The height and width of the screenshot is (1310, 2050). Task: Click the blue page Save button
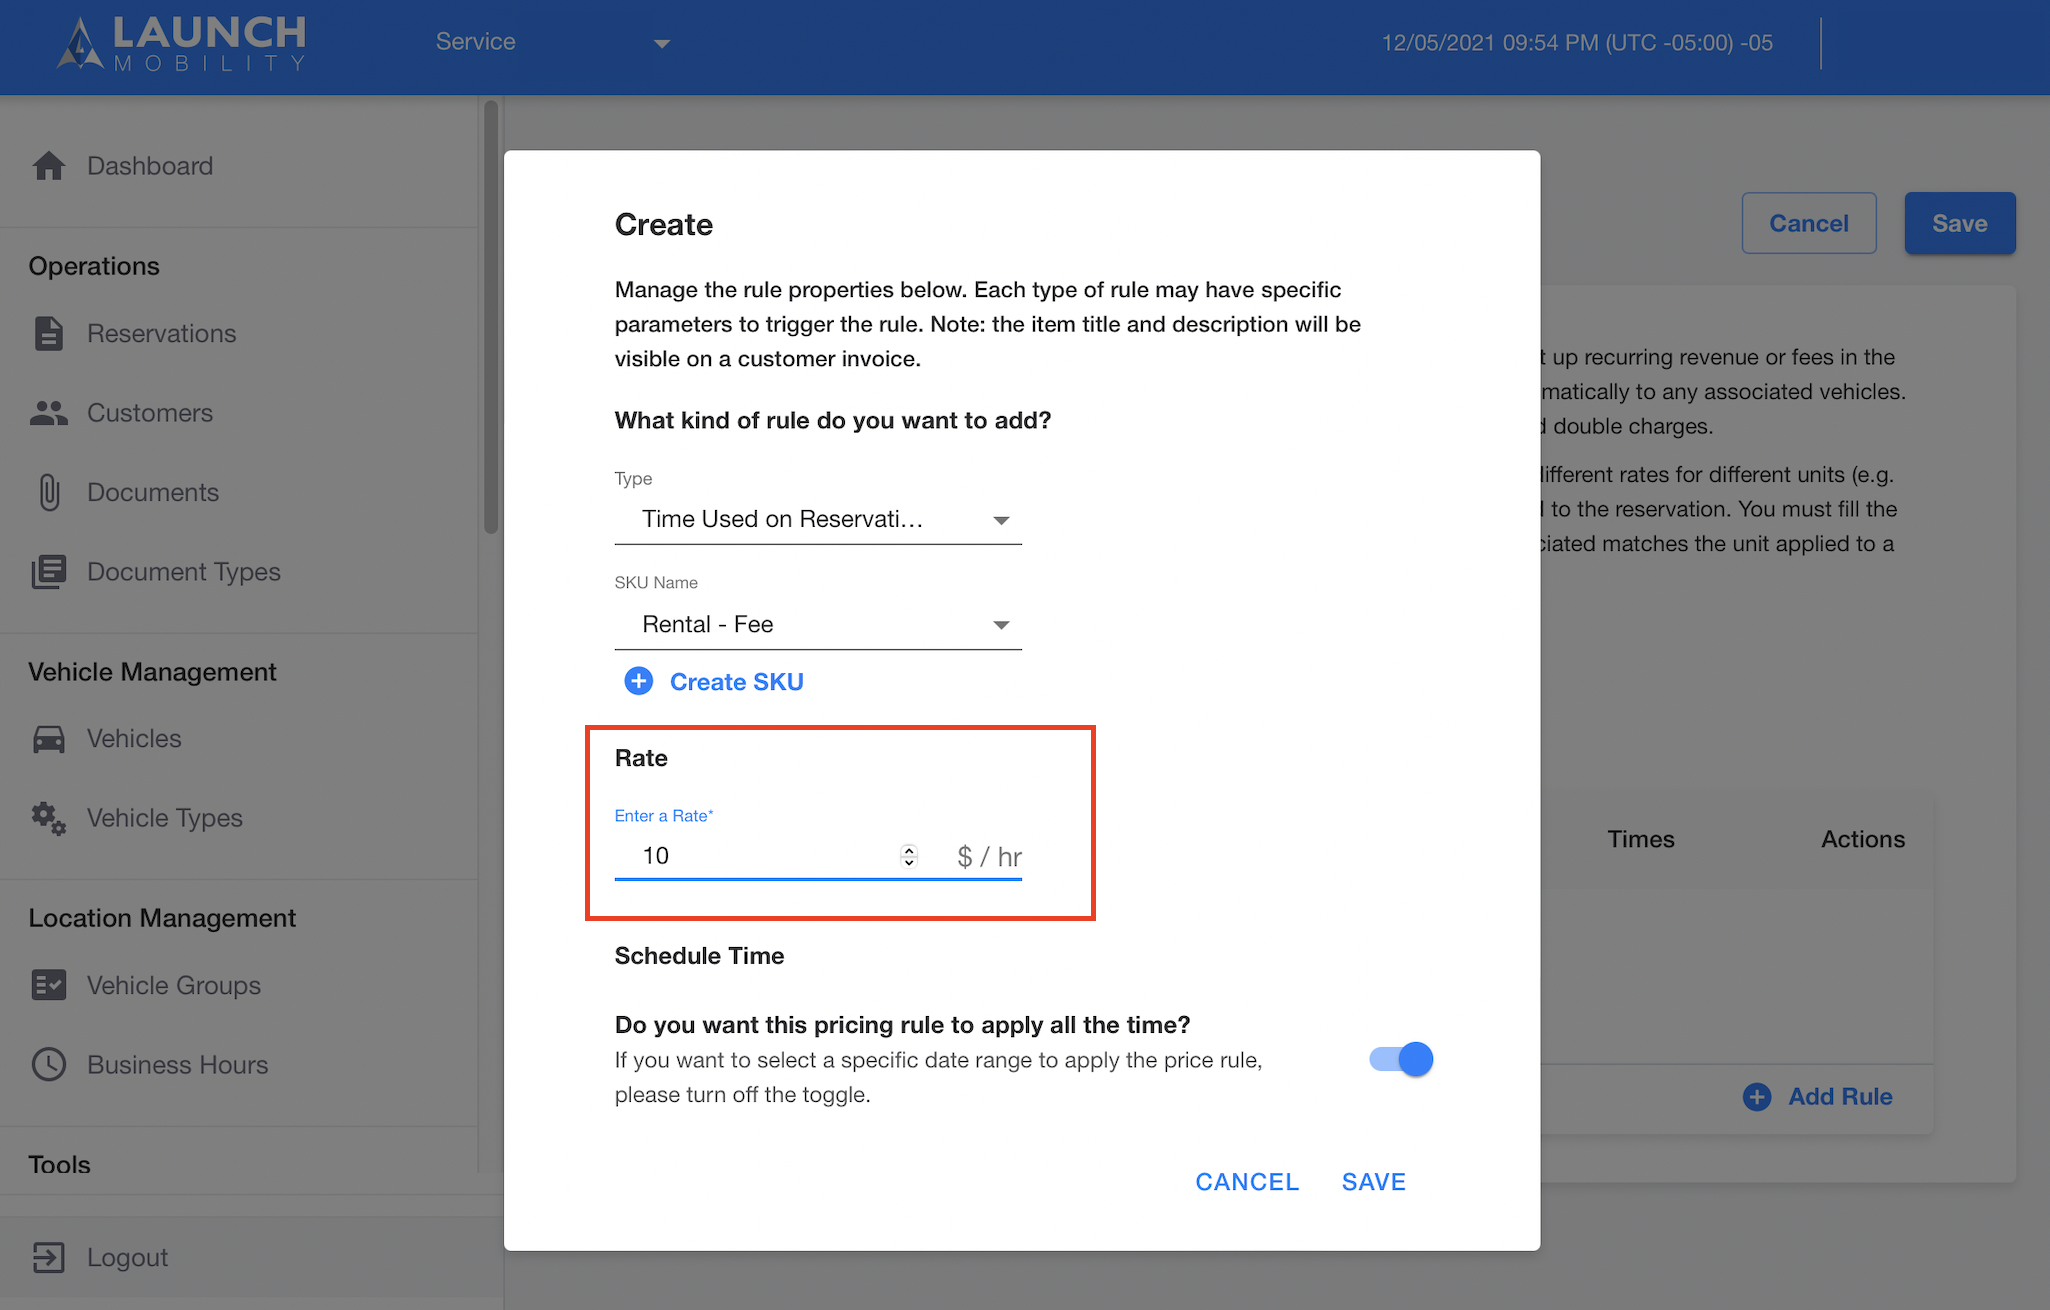(1960, 223)
